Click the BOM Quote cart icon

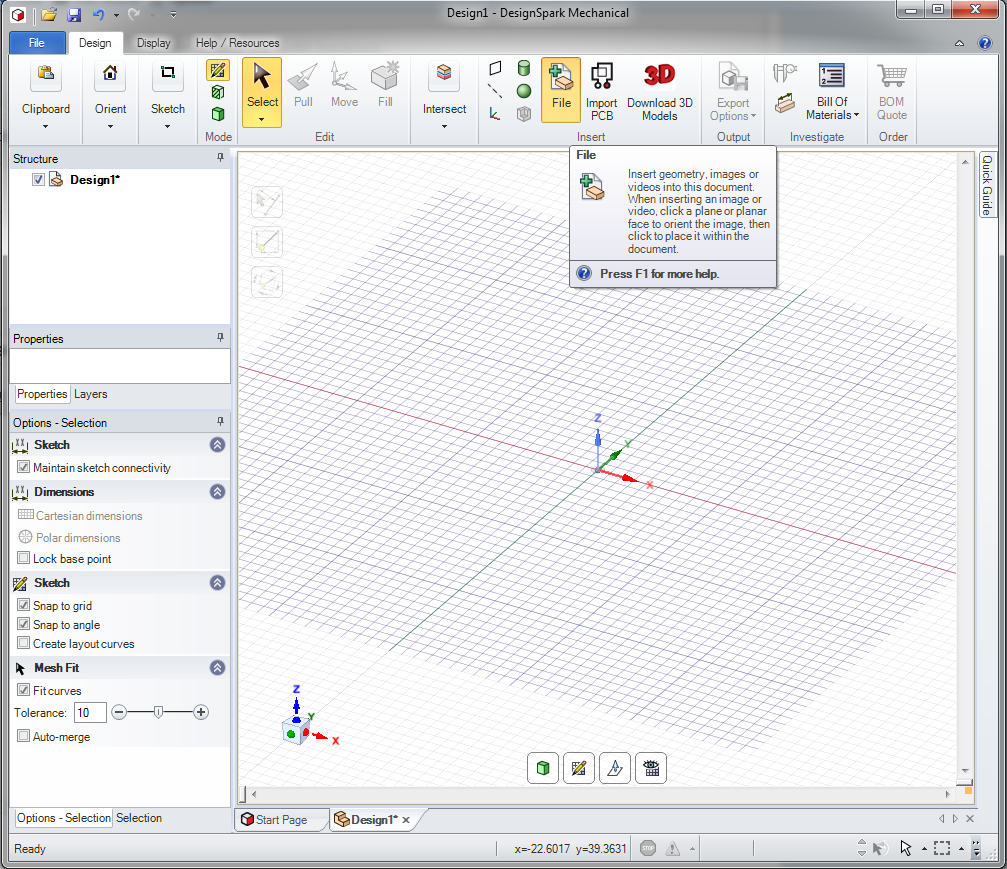tap(892, 76)
